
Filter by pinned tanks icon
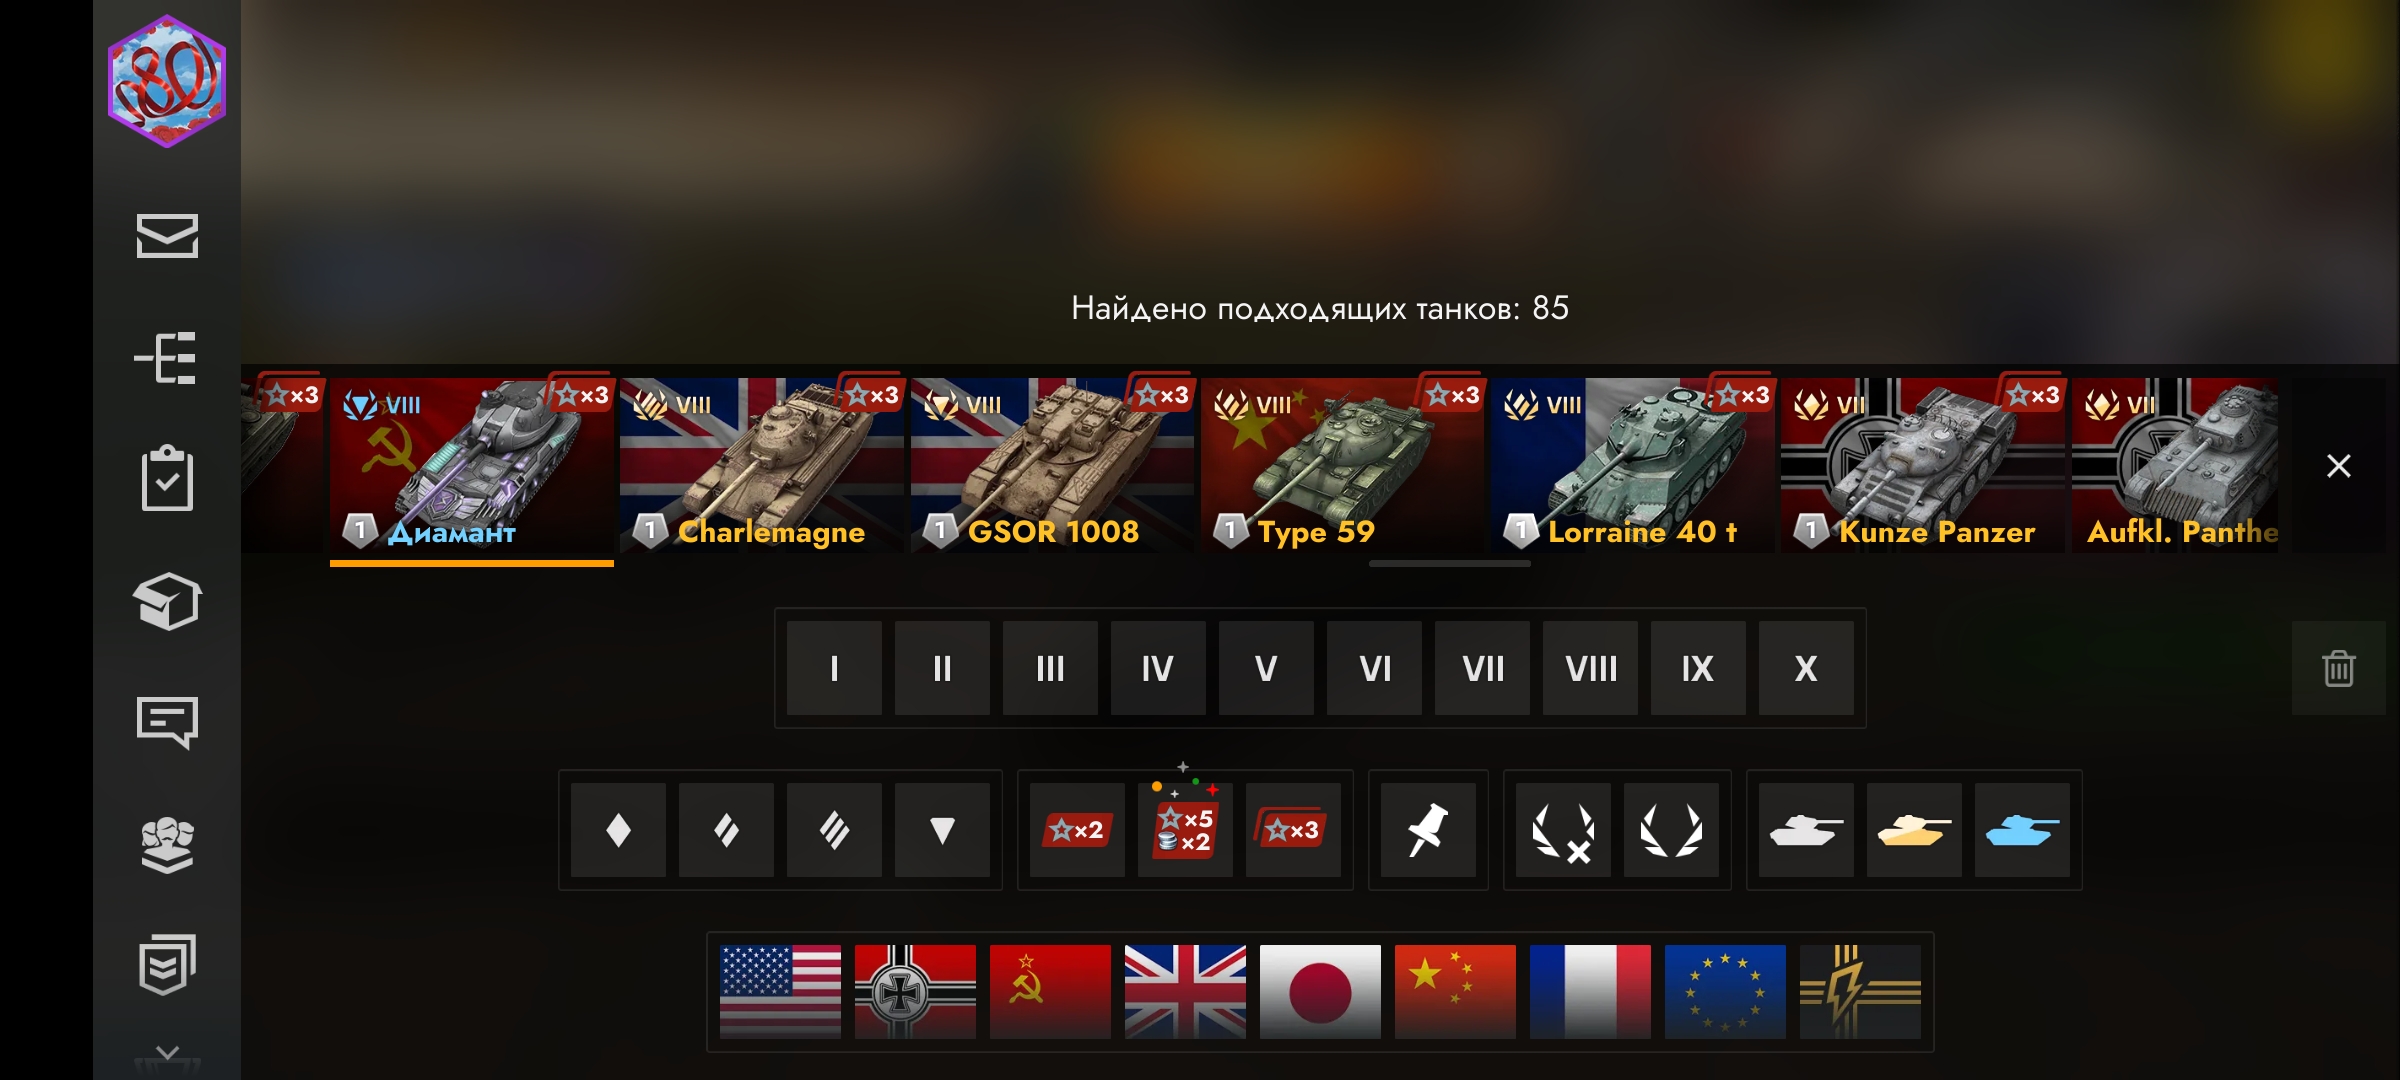pos(1428,830)
